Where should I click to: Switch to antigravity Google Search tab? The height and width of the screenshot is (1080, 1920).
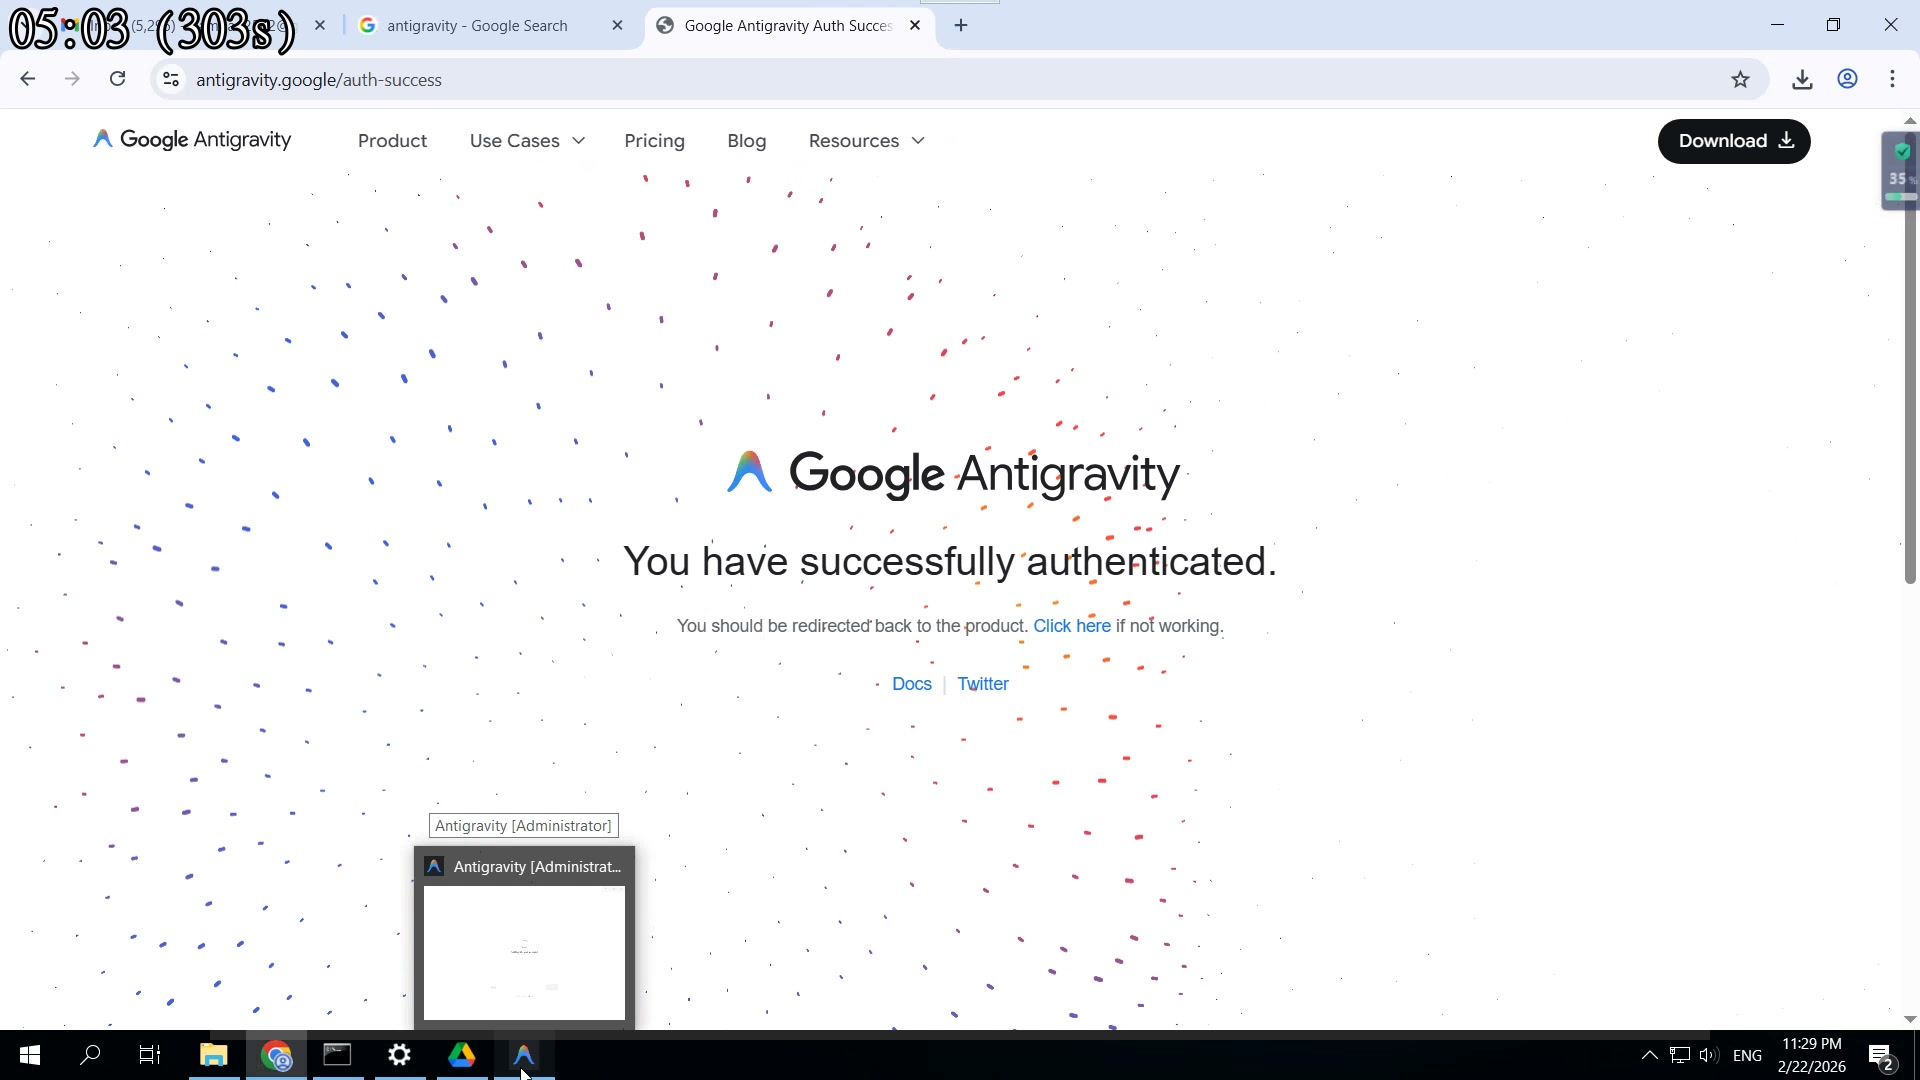tap(477, 26)
